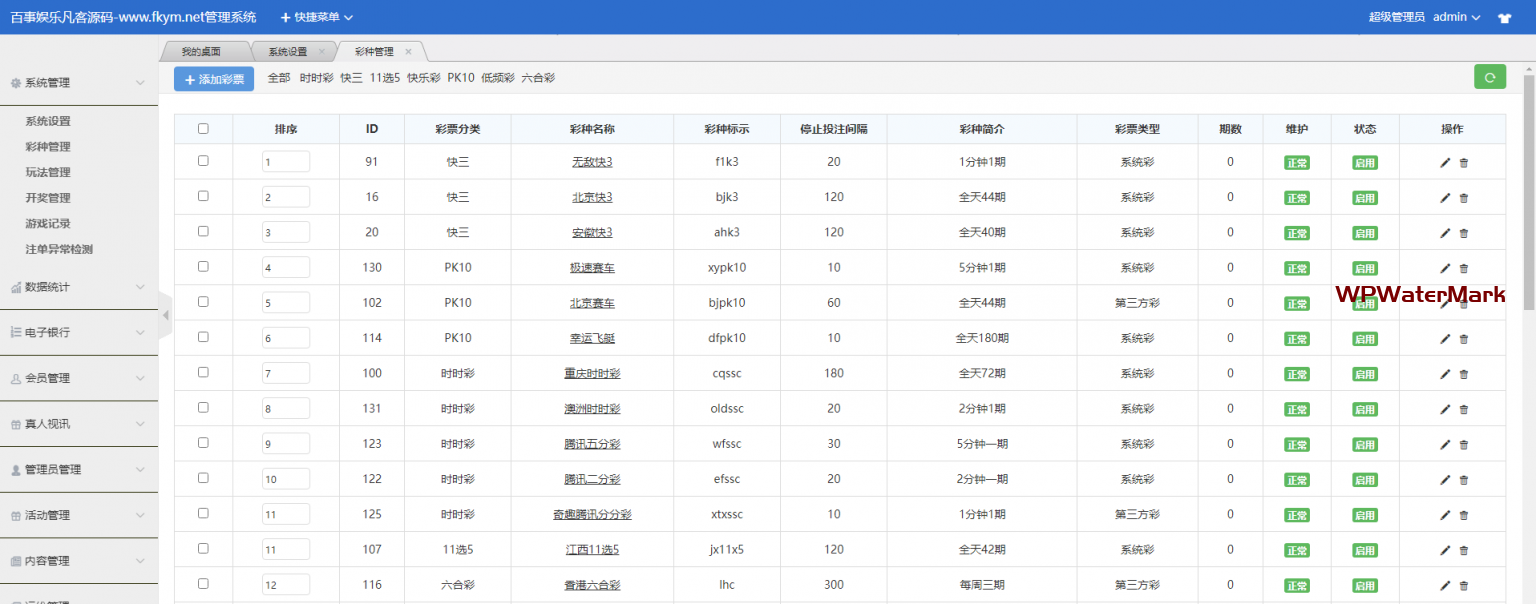The height and width of the screenshot is (604, 1536).
Task: Open the 重庆时时彩 lottery name link
Action: (592, 373)
